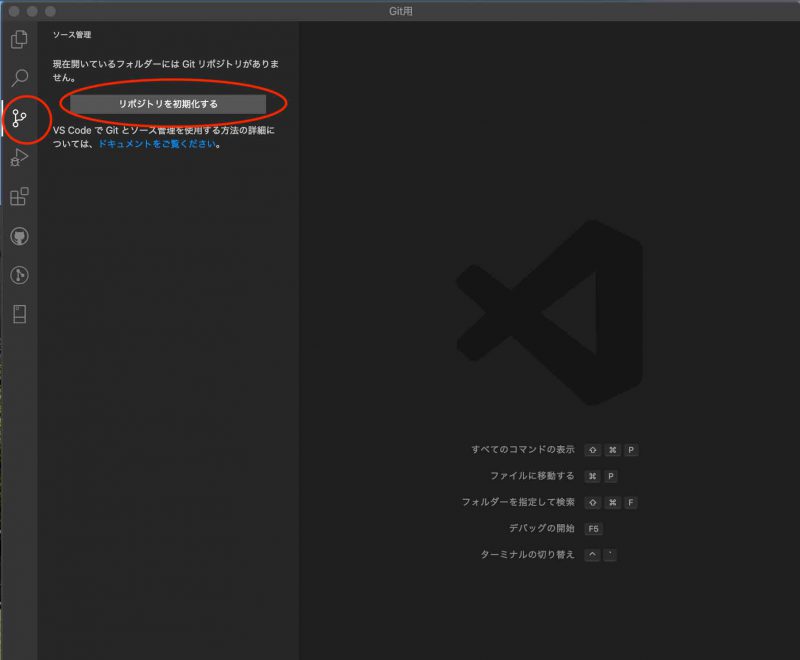Click the フォルダーを指定して検索 shortcut label
This screenshot has height=660, width=800.
click(518, 502)
